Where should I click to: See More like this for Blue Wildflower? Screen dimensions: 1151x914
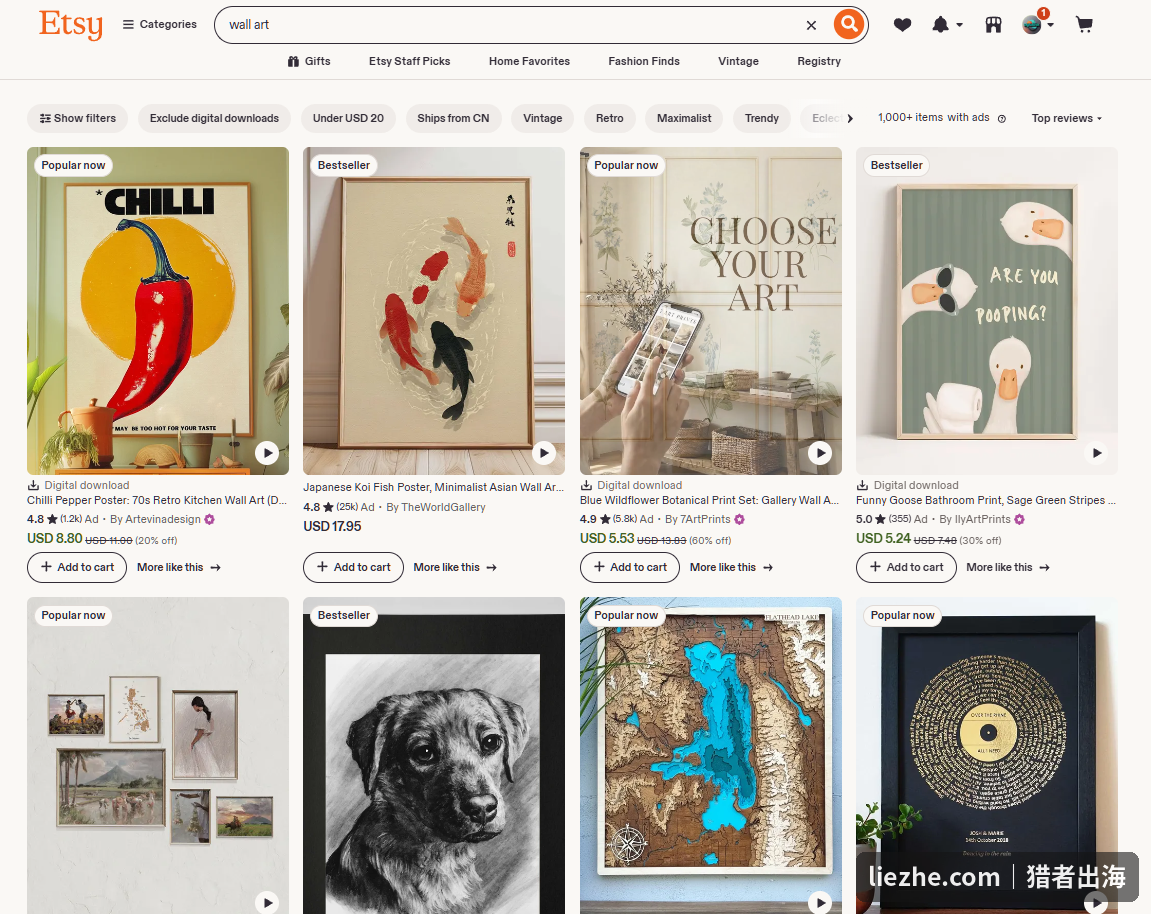click(731, 567)
